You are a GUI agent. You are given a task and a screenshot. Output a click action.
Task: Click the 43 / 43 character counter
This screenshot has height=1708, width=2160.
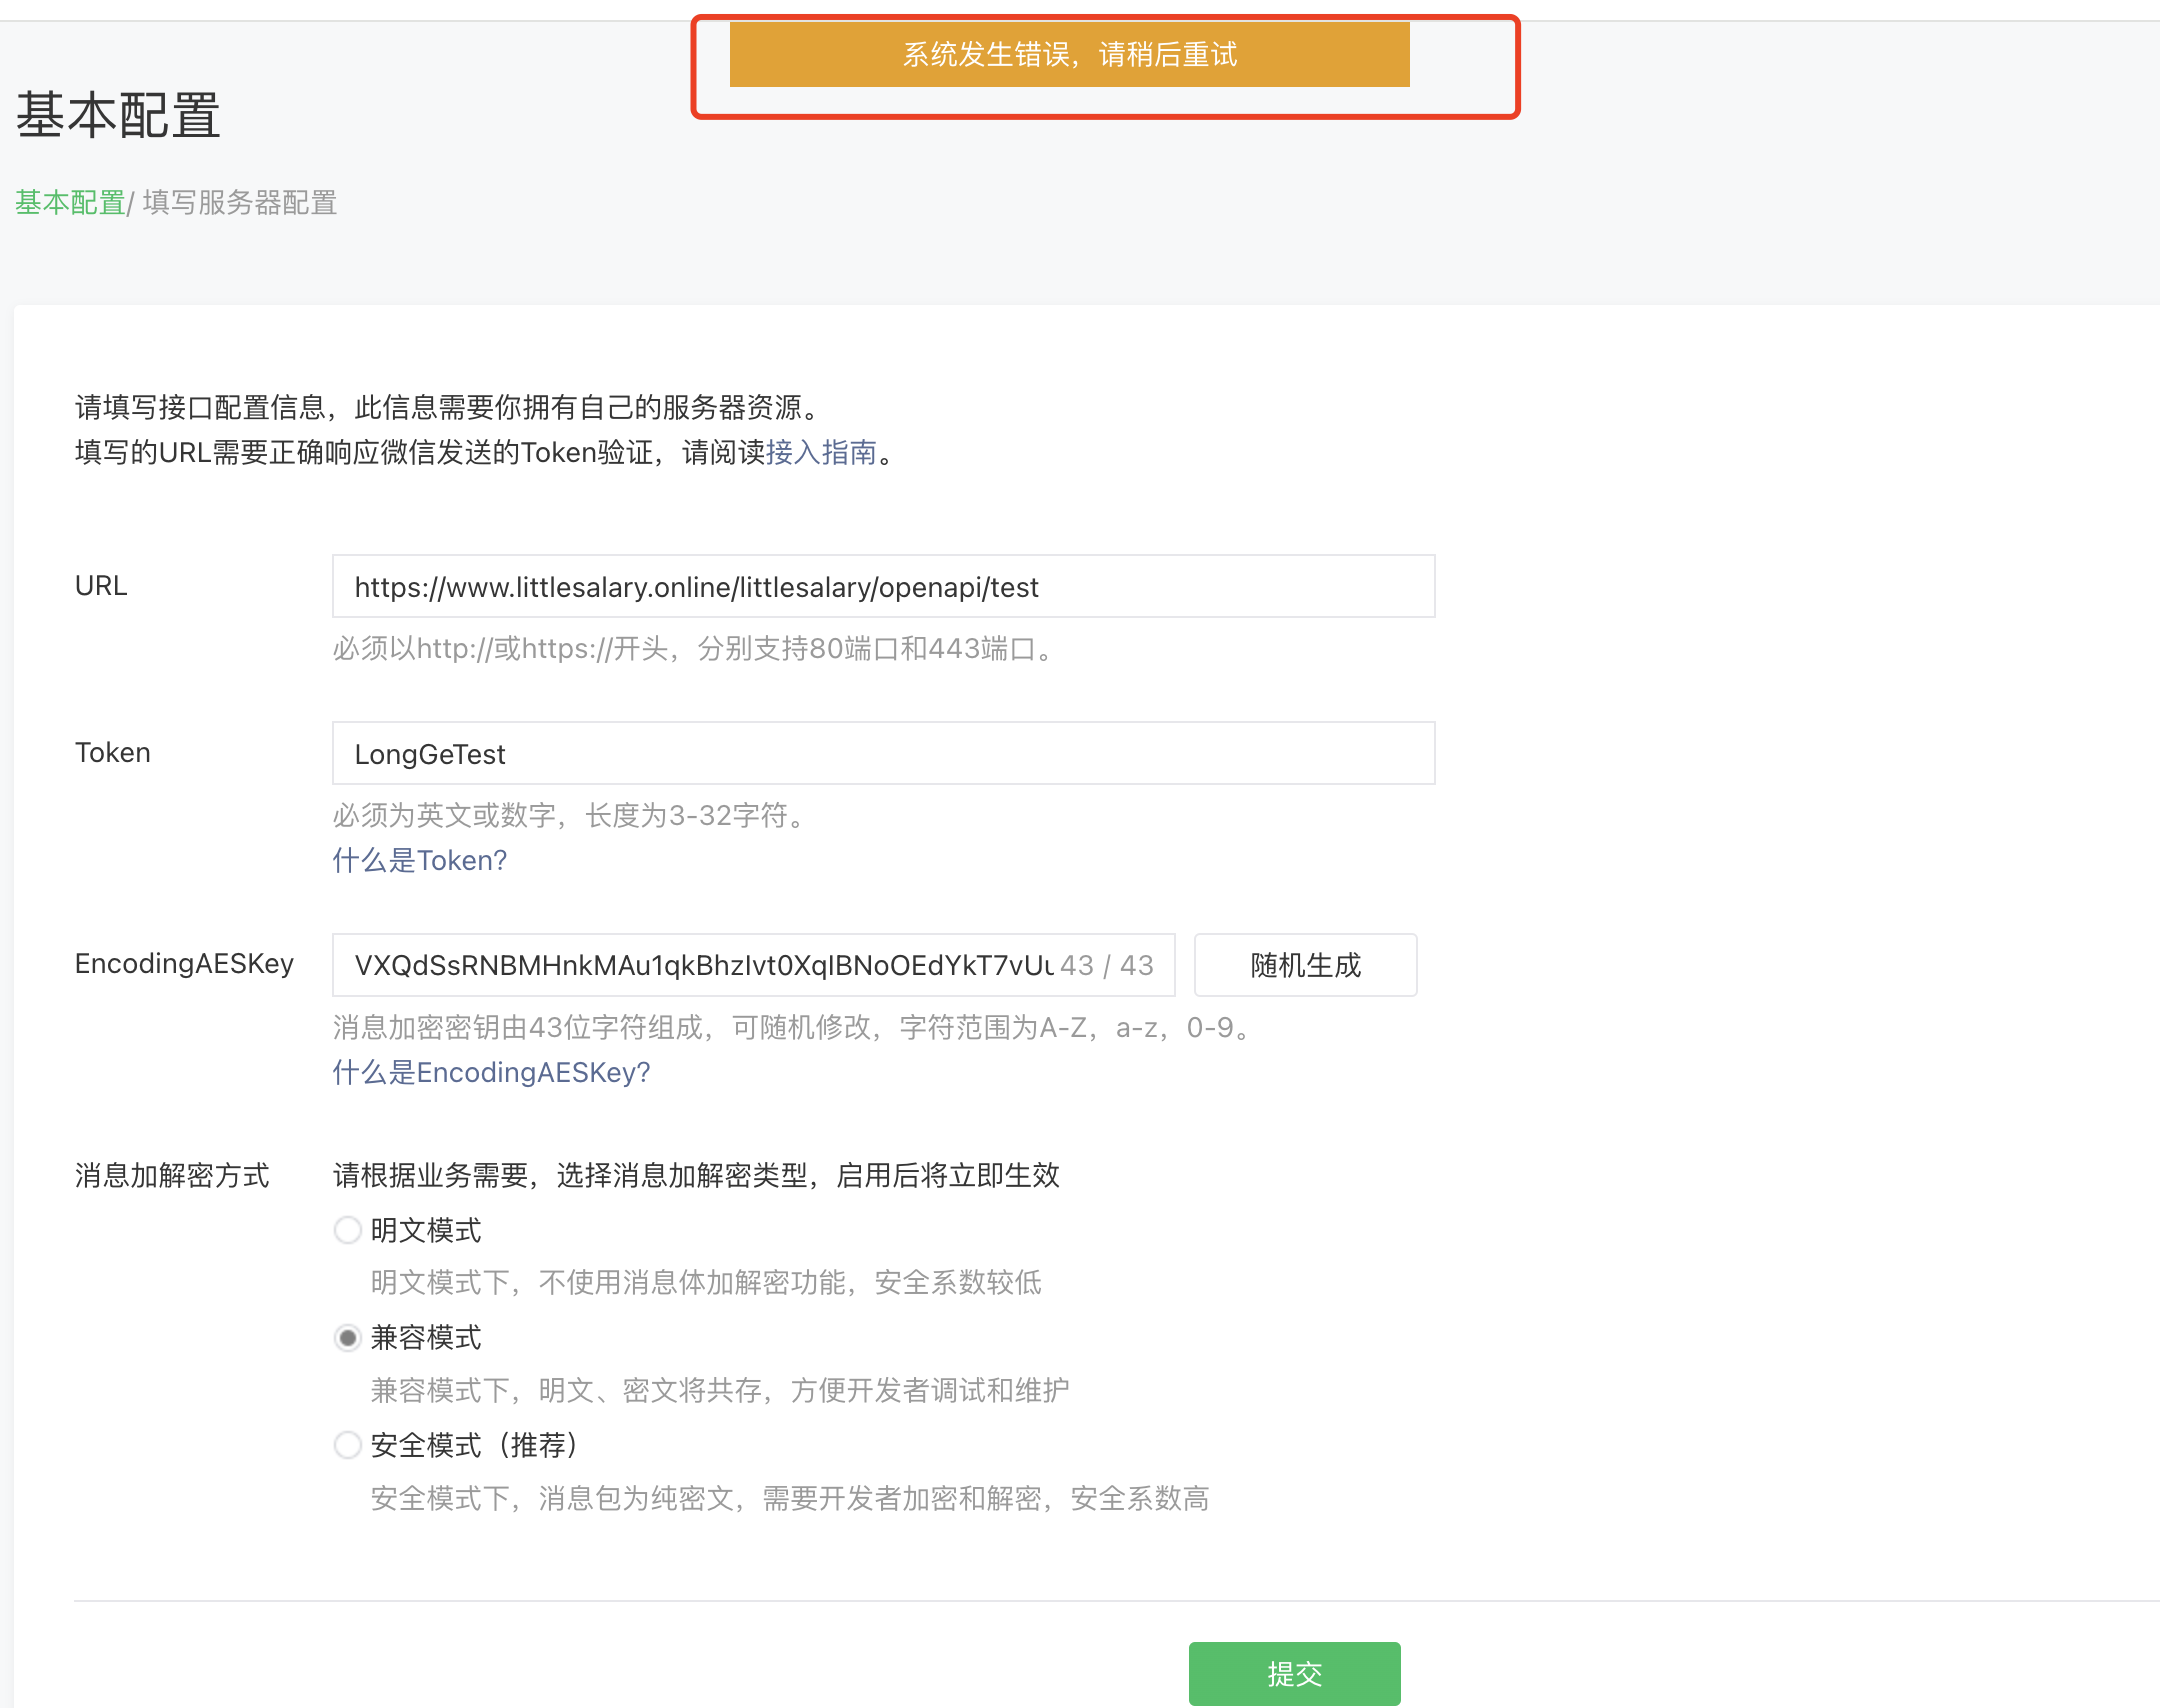coord(1107,965)
